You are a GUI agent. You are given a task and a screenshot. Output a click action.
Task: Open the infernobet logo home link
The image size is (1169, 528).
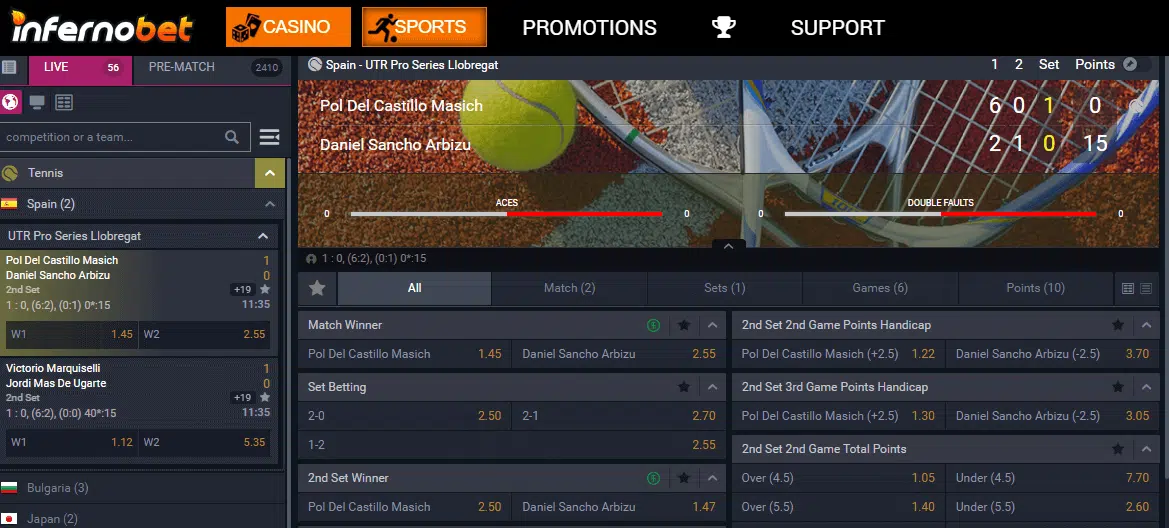[x=102, y=28]
